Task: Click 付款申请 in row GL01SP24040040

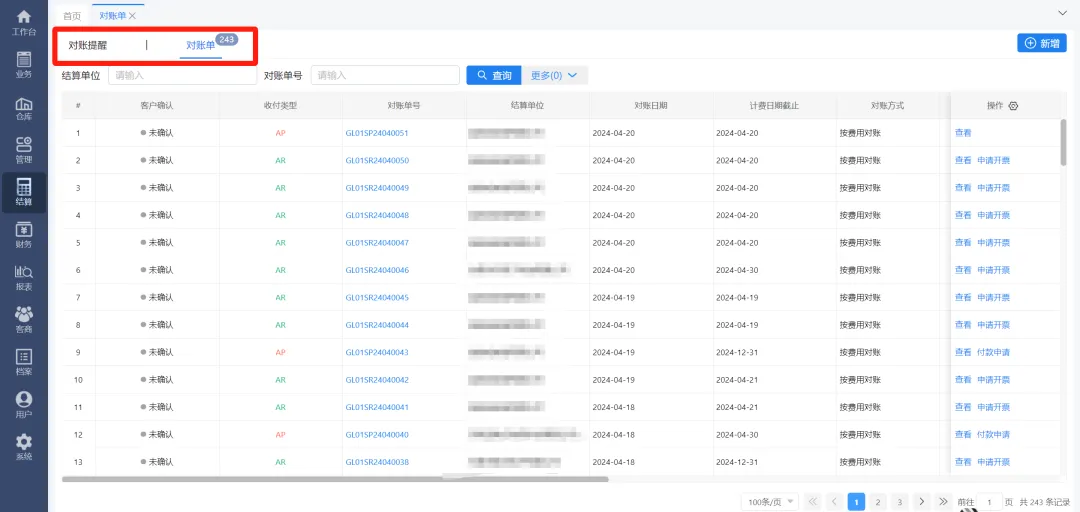Action: tap(993, 435)
